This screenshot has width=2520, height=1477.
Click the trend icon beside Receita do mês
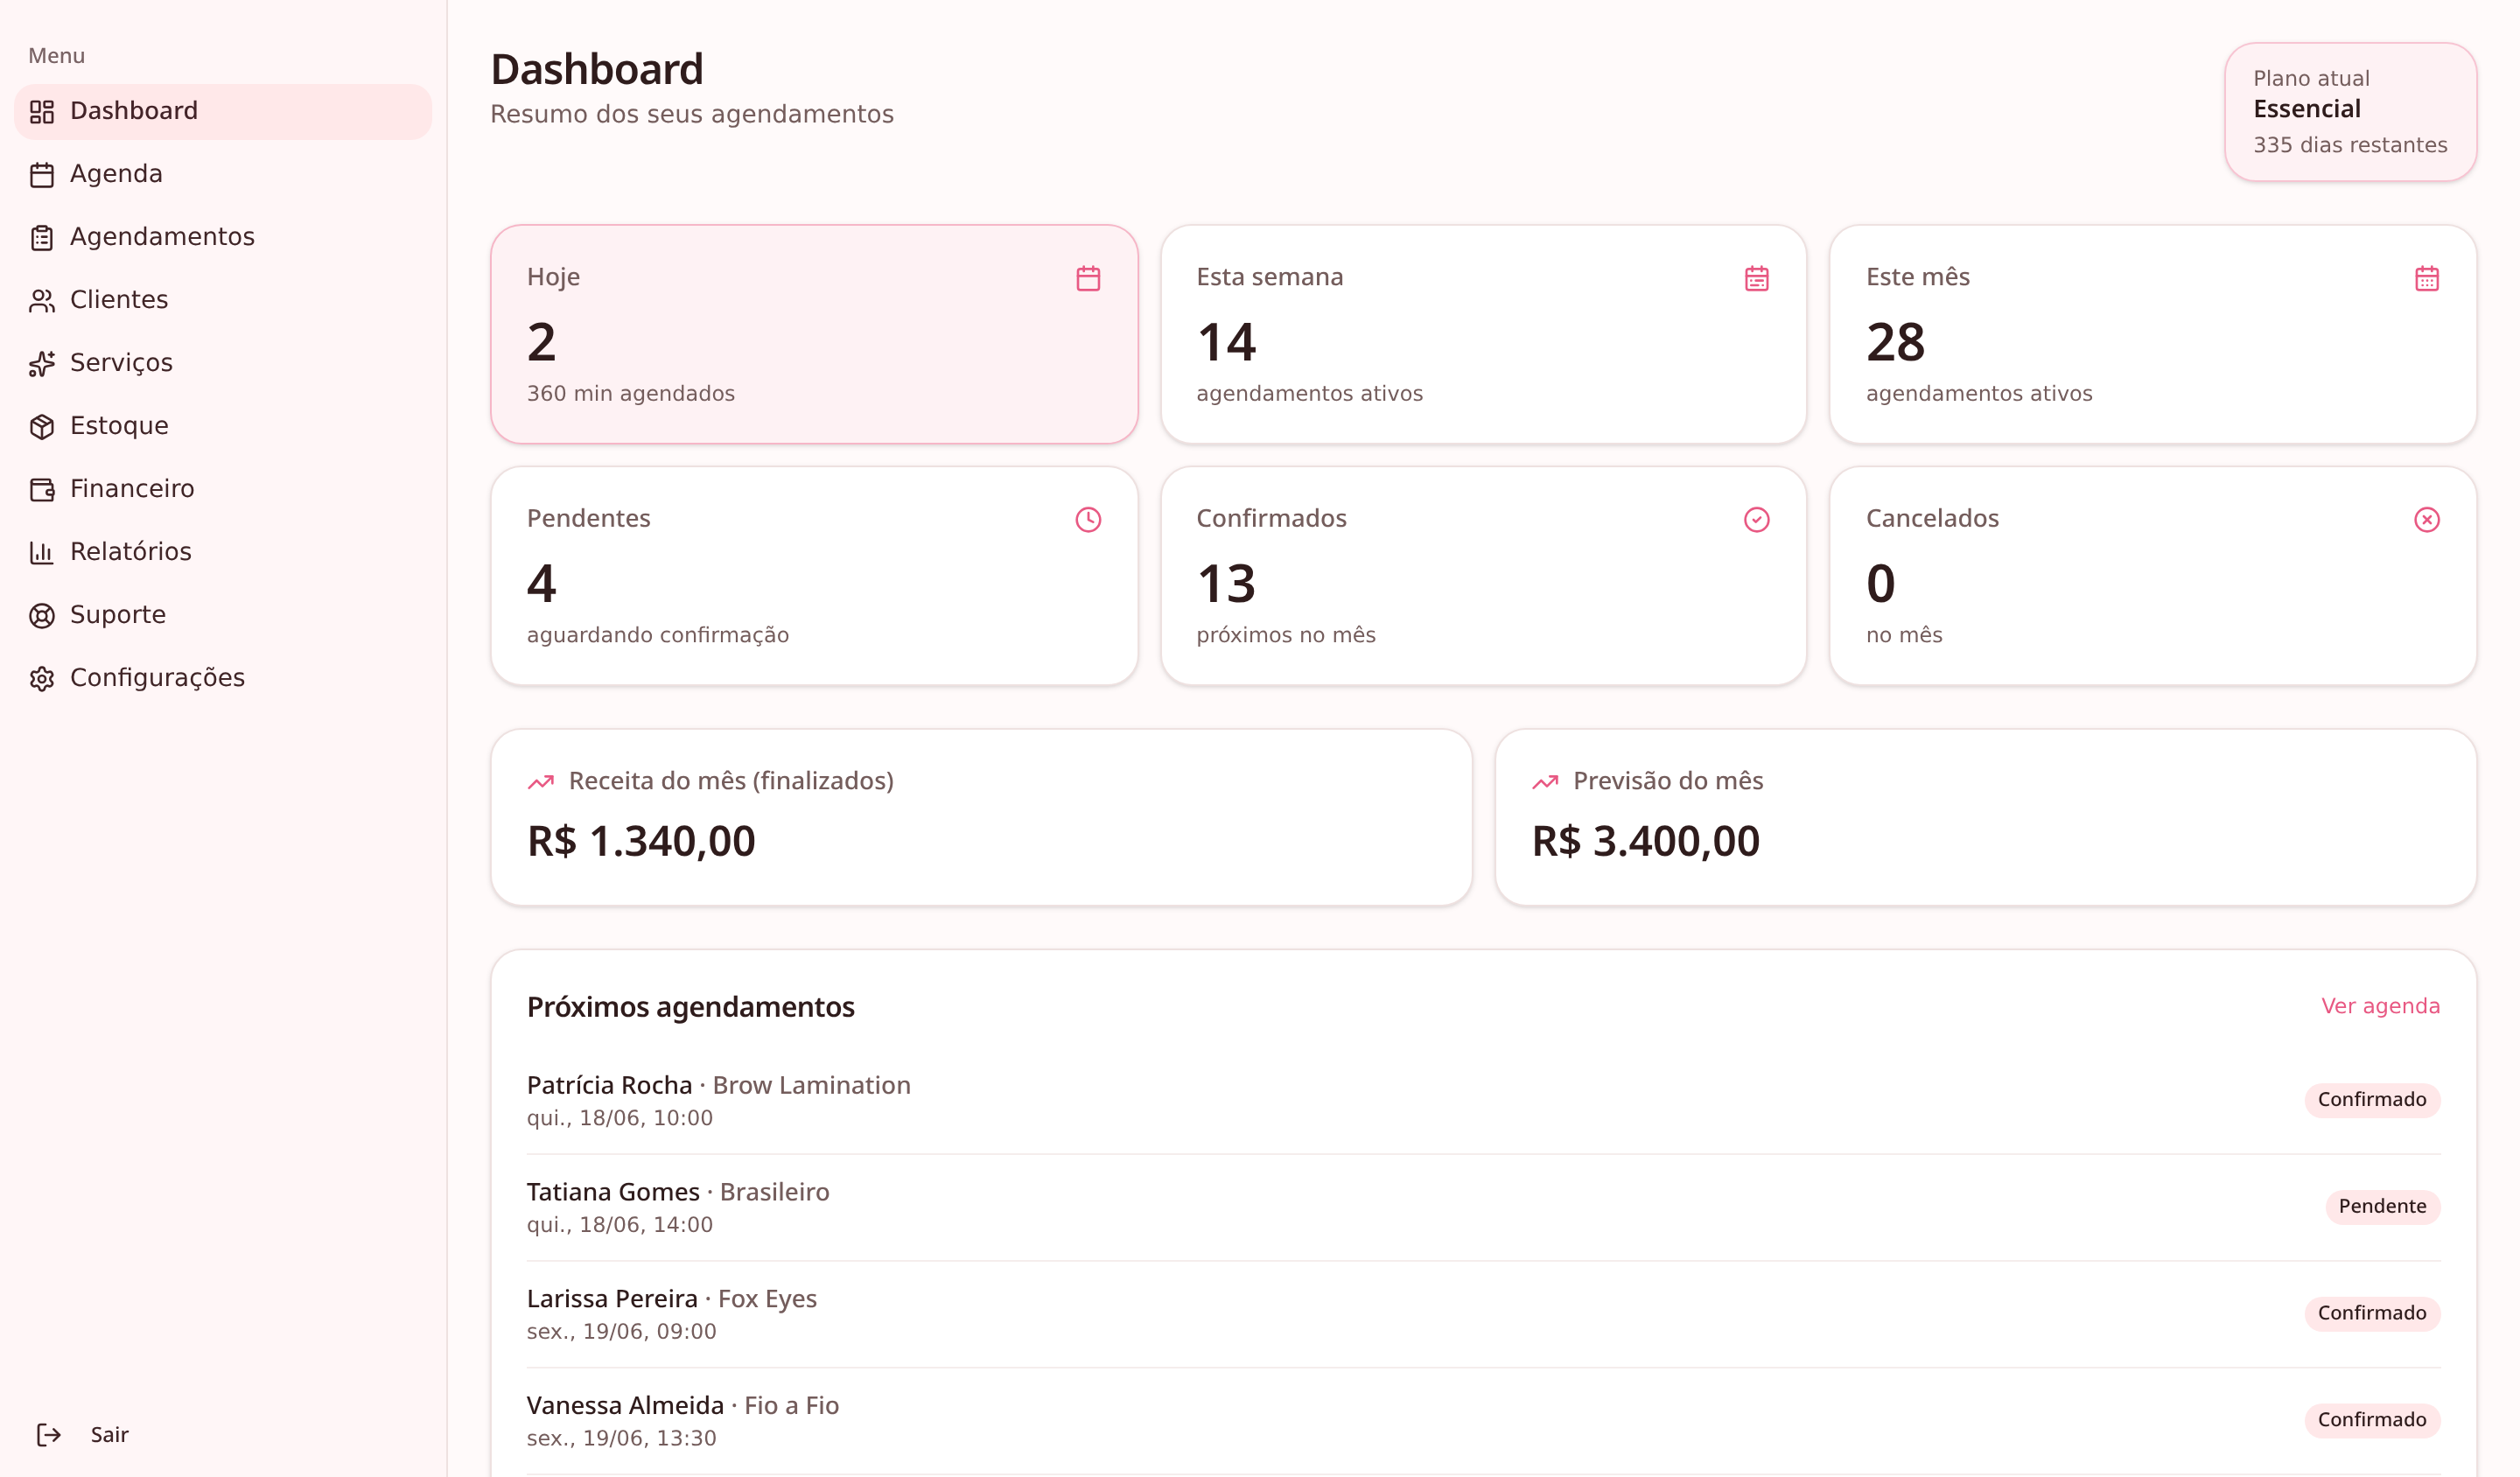(x=541, y=782)
